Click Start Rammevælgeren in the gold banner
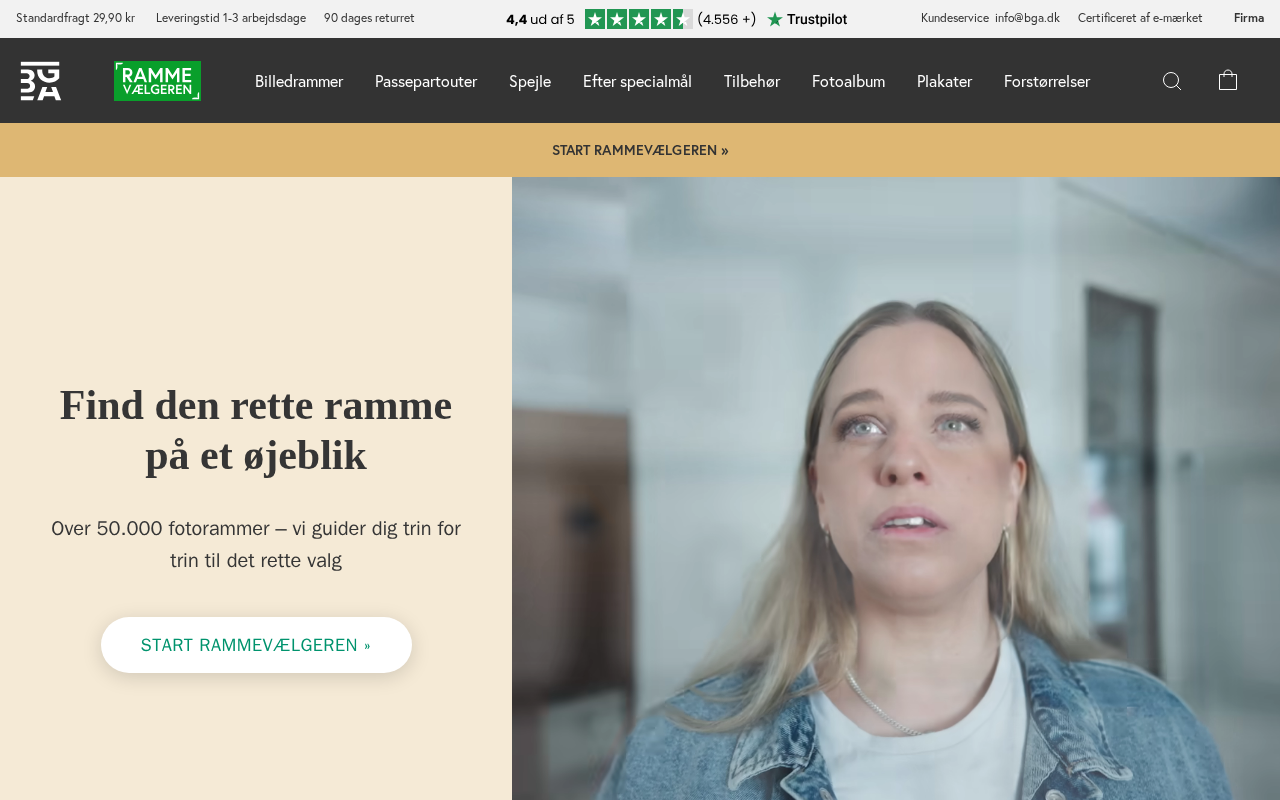This screenshot has height=800, width=1280. (x=640, y=150)
